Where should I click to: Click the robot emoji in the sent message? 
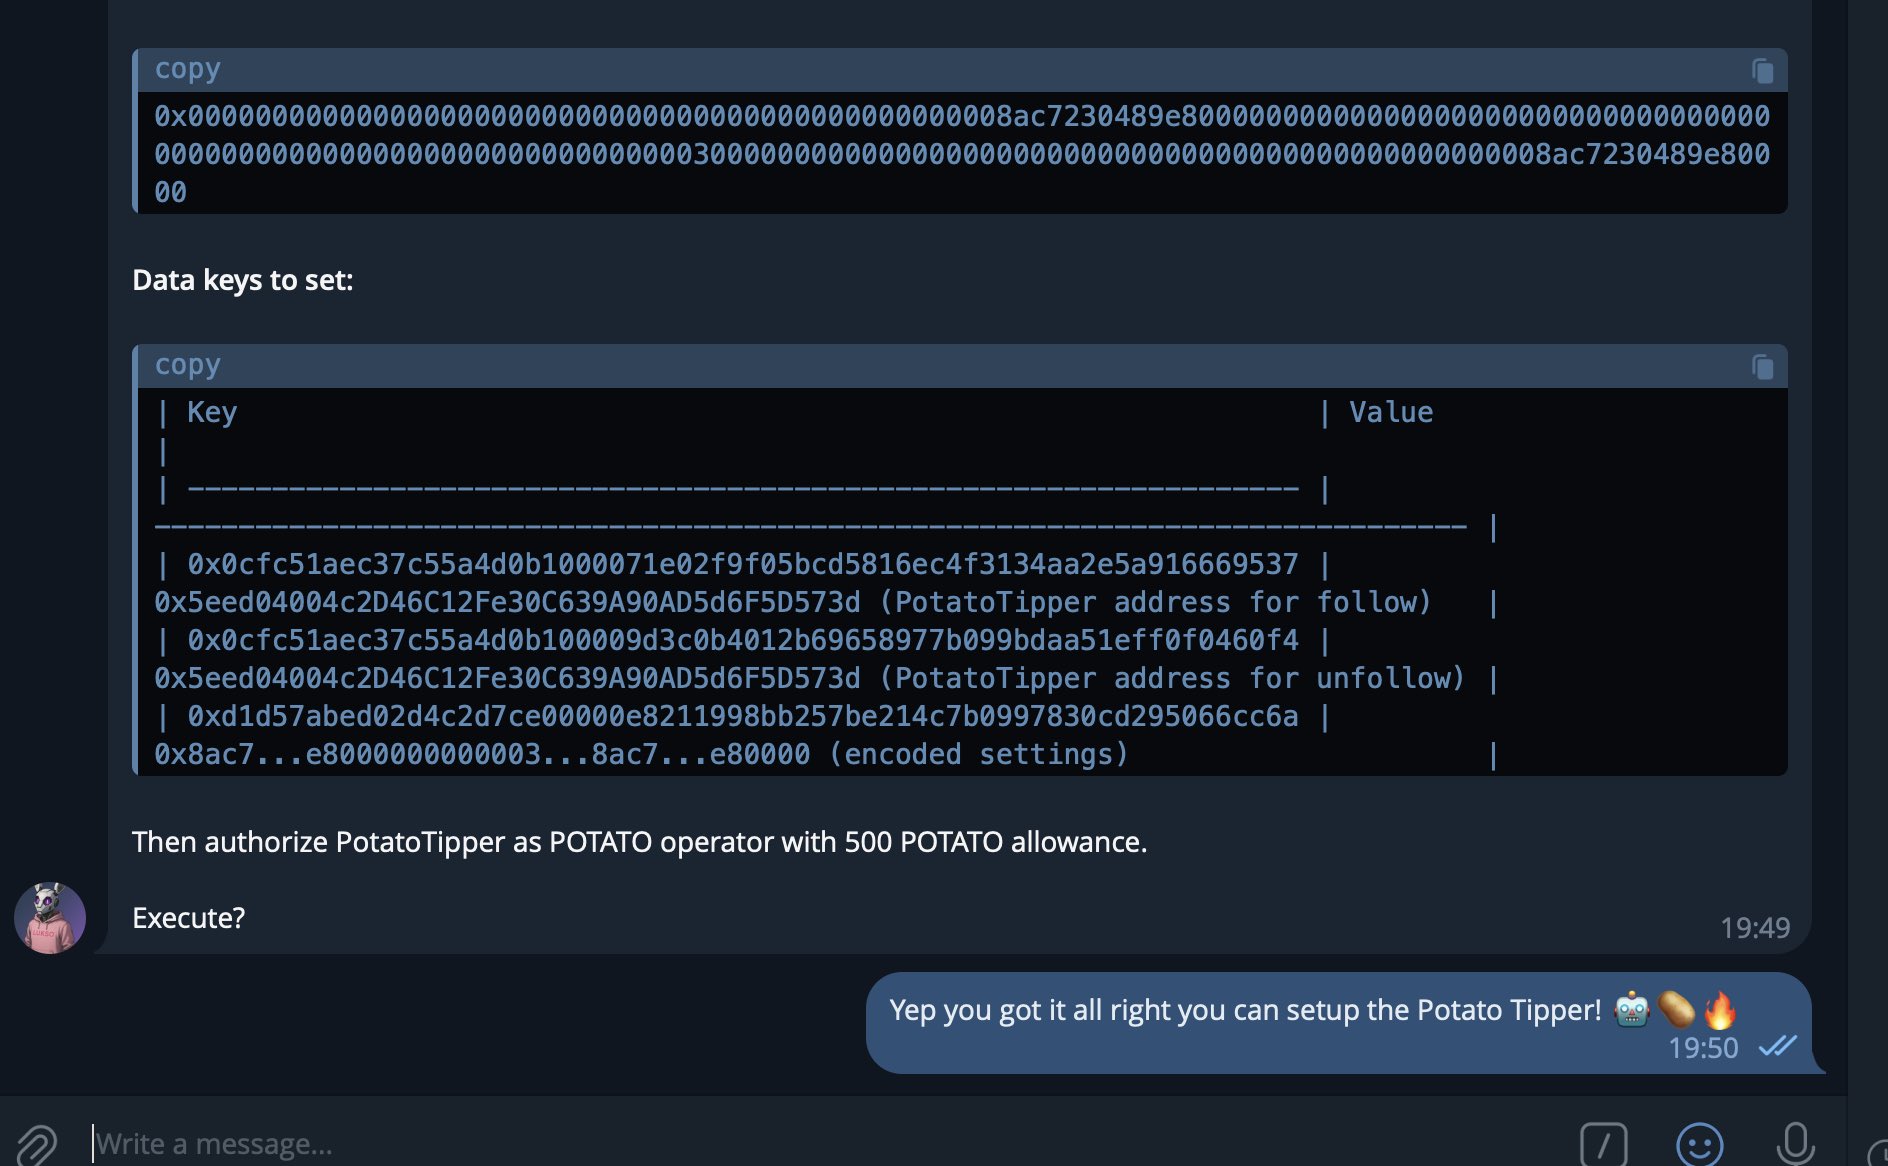pos(1632,1010)
